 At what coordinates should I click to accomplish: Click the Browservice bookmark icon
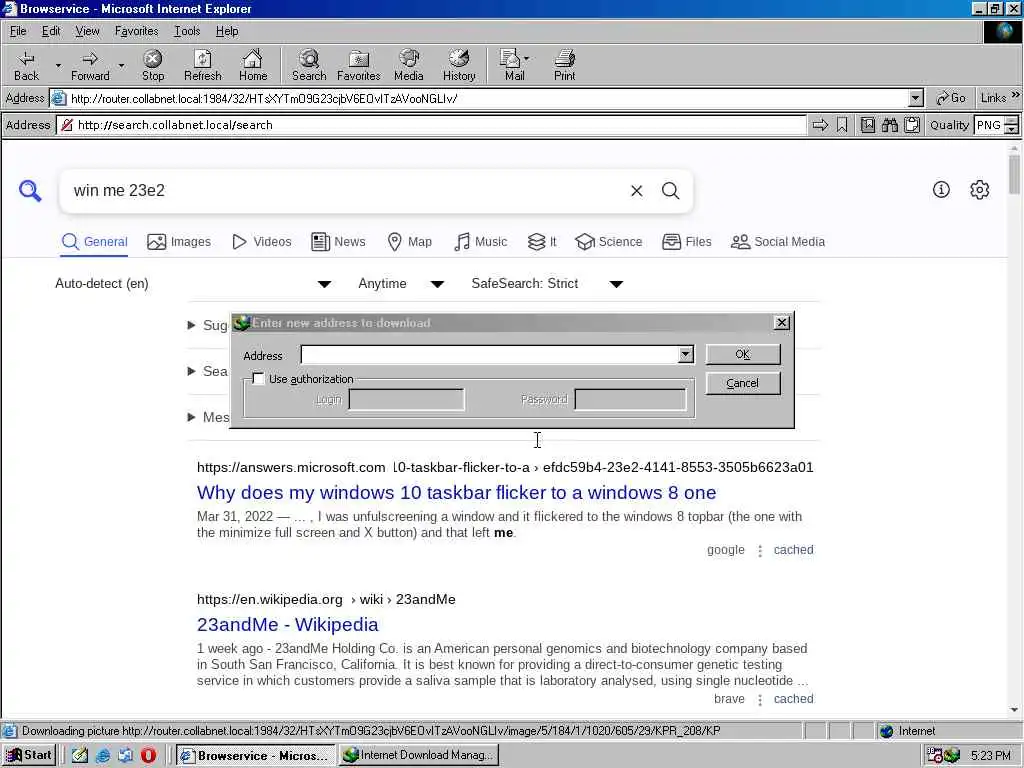click(842, 125)
